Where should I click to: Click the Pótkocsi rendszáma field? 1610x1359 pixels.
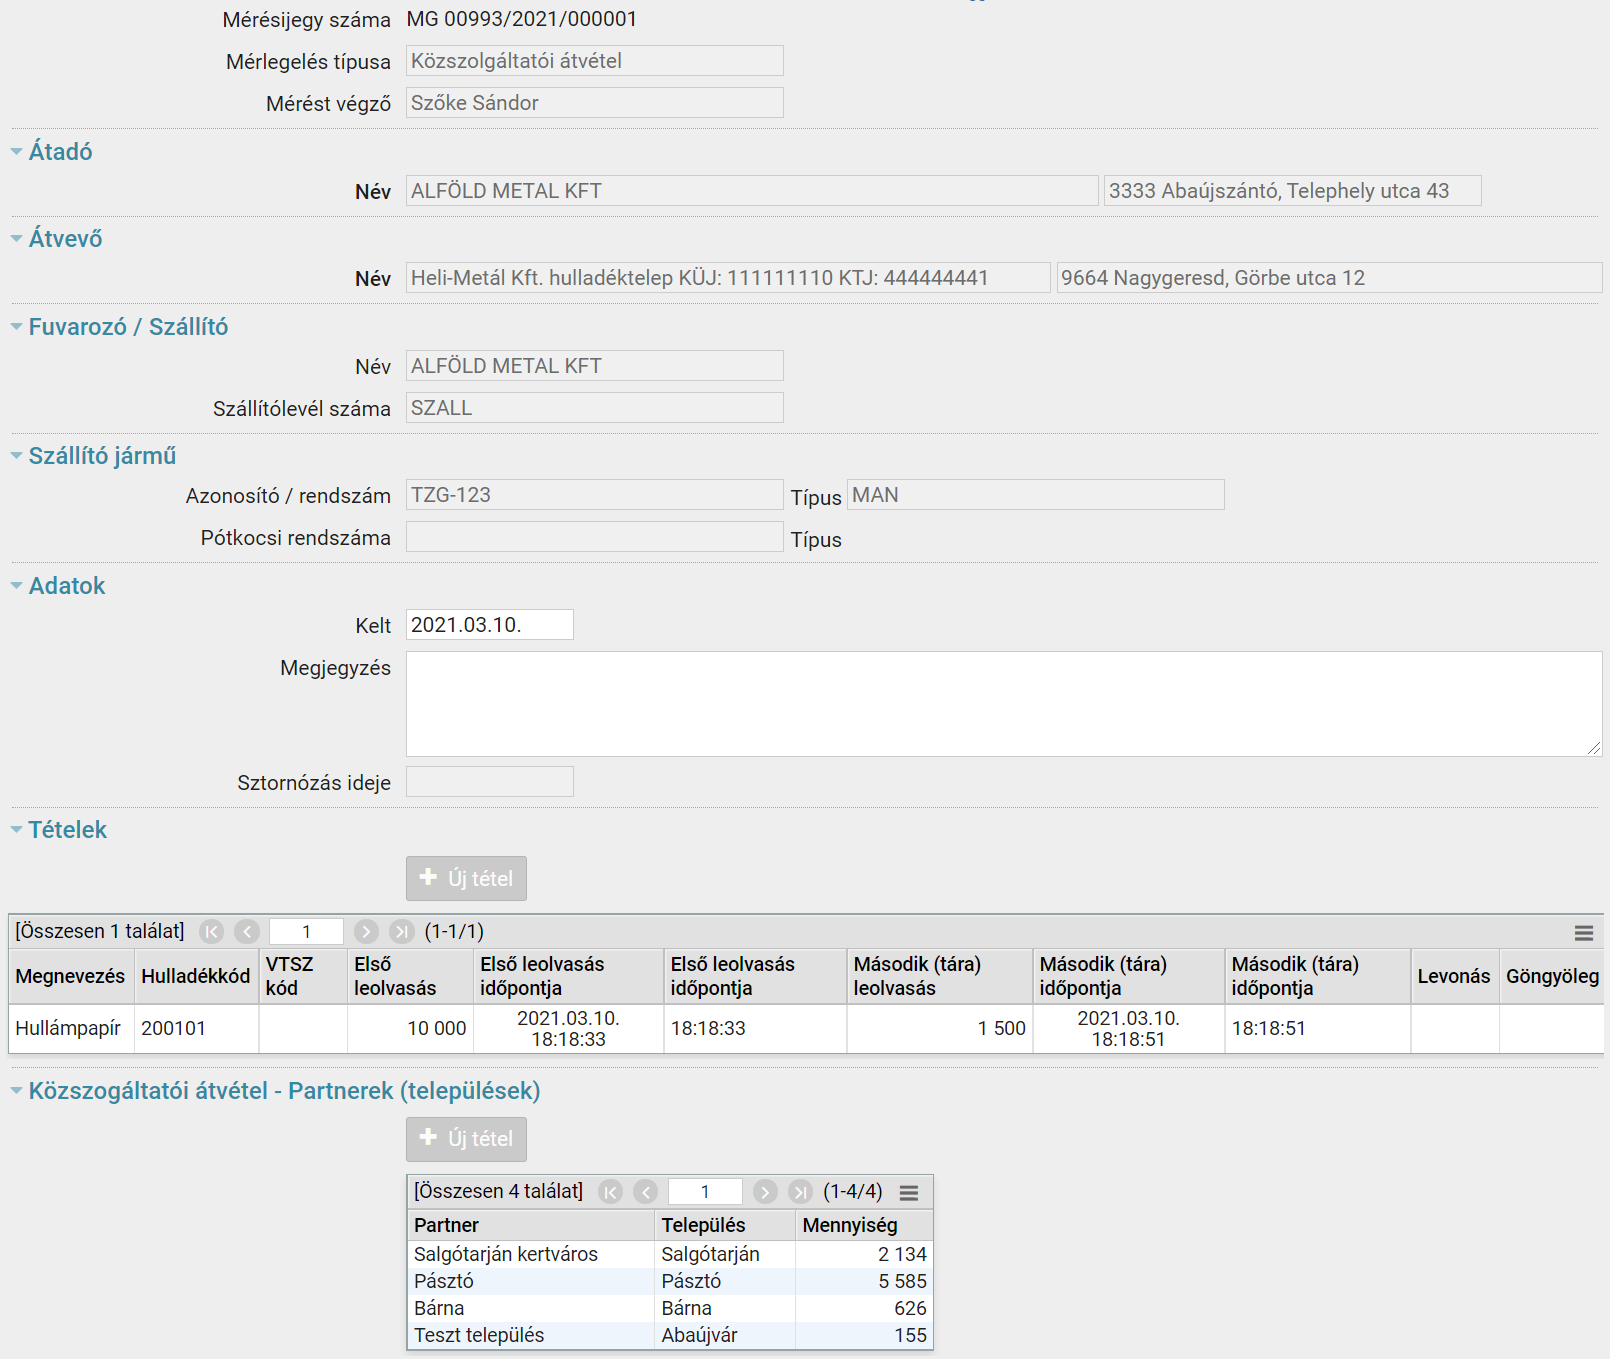click(595, 537)
